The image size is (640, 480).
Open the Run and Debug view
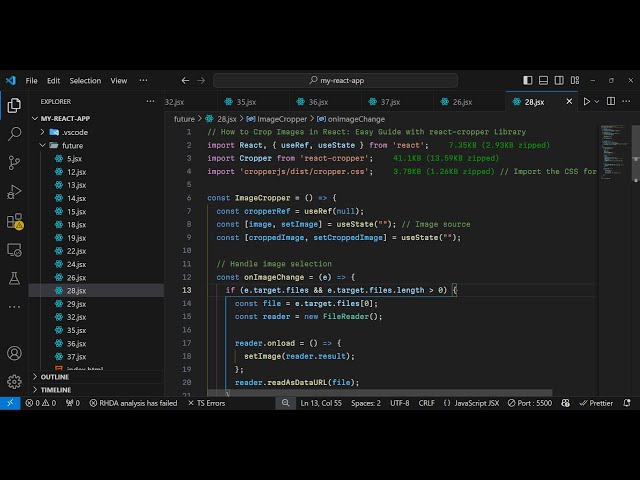point(14,191)
